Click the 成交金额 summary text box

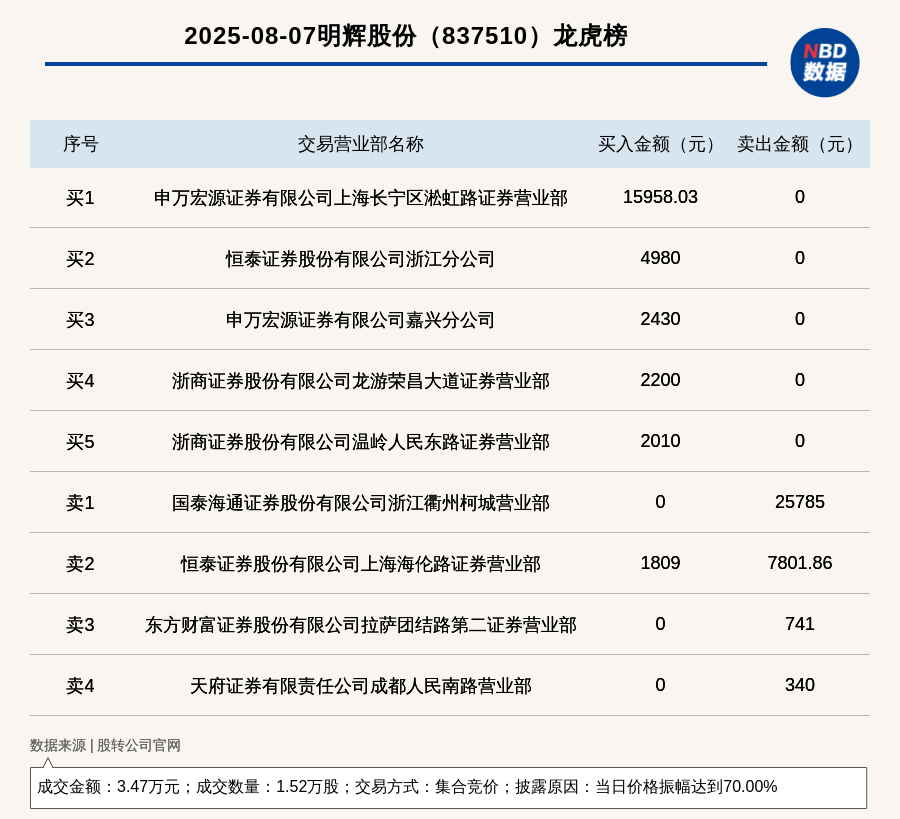(448, 787)
